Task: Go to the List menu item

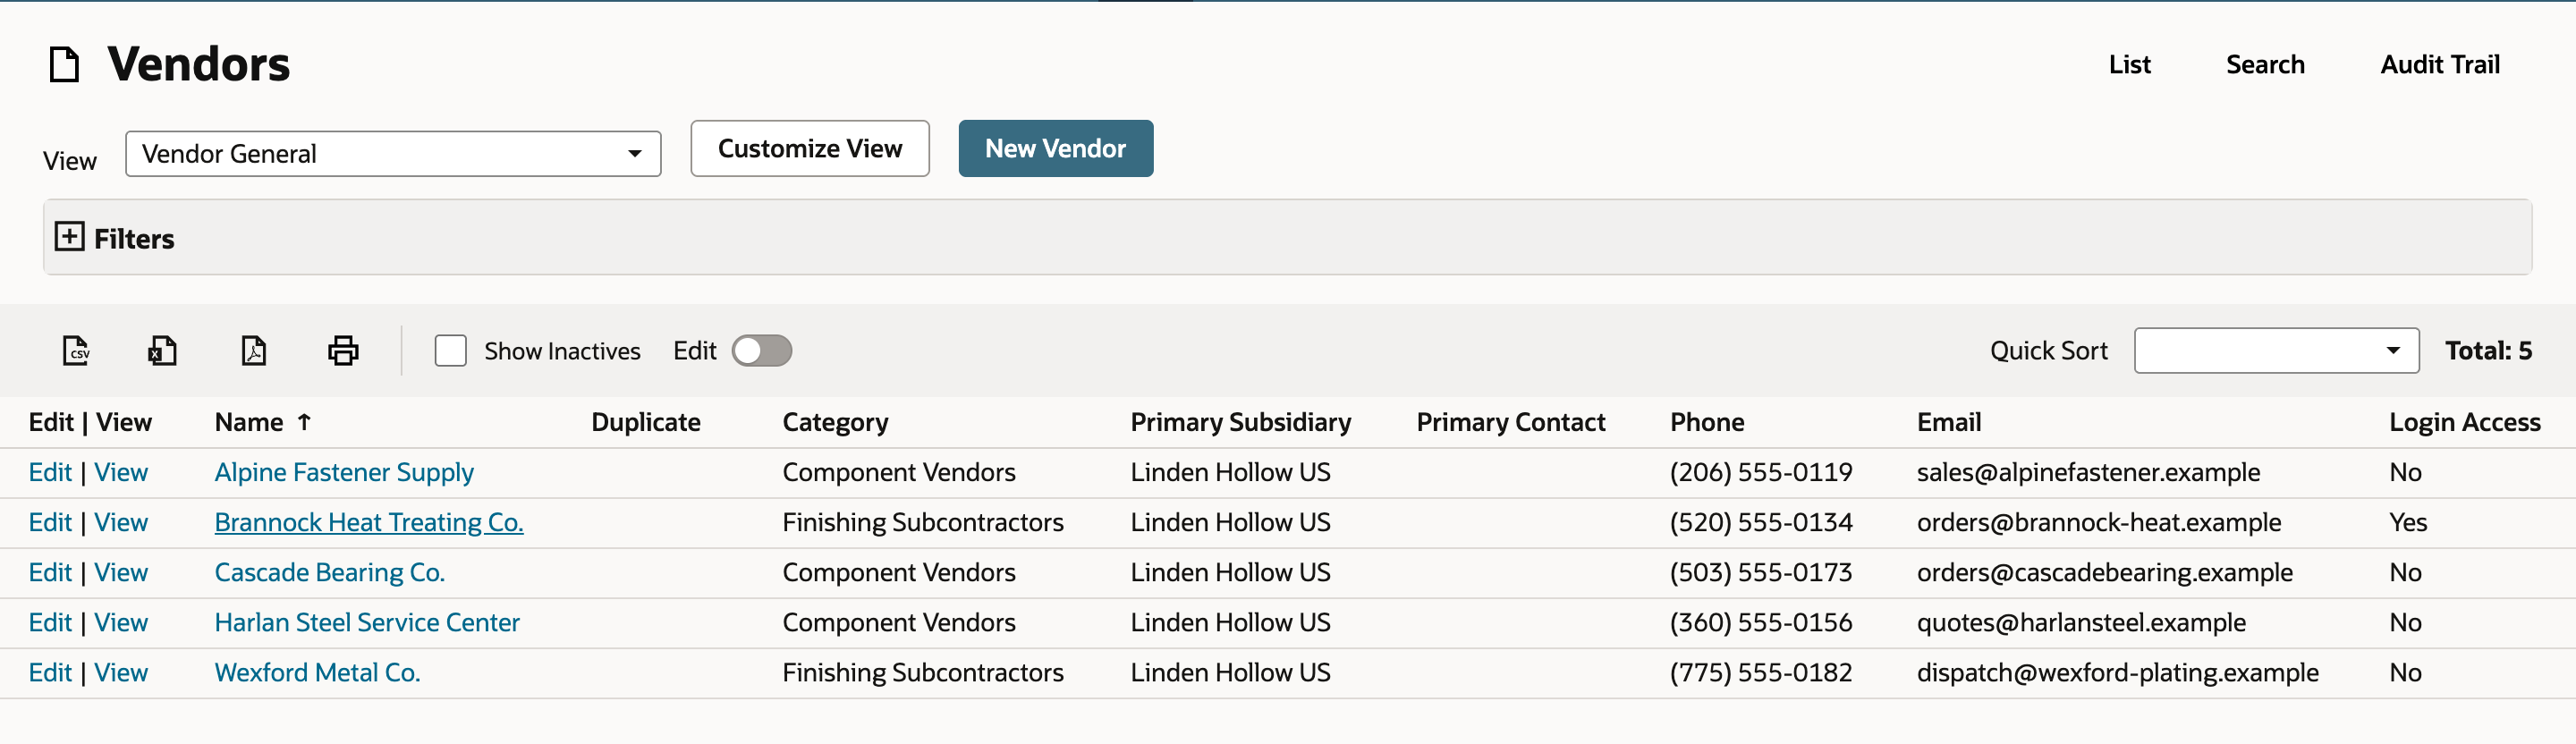Action: point(2129,64)
